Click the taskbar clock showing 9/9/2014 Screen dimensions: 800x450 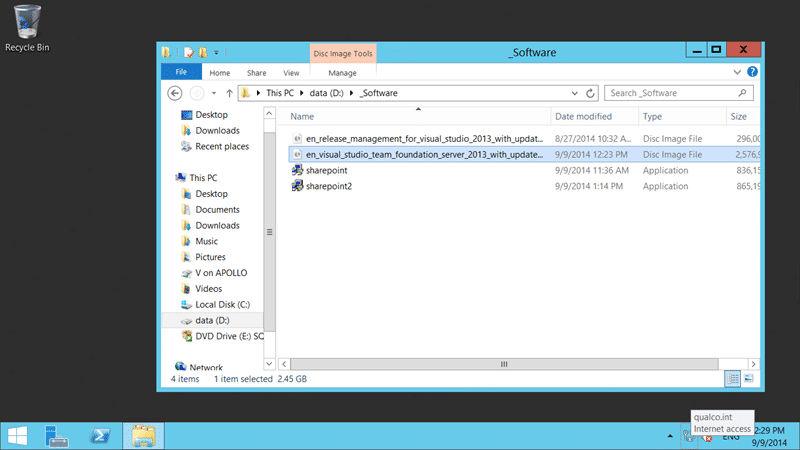[770, 436]
